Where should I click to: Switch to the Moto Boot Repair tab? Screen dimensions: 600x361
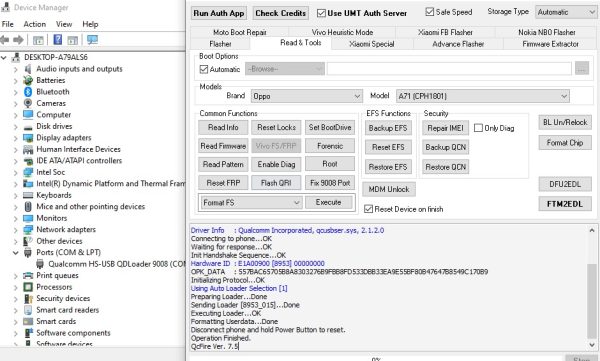pos(240,33)
